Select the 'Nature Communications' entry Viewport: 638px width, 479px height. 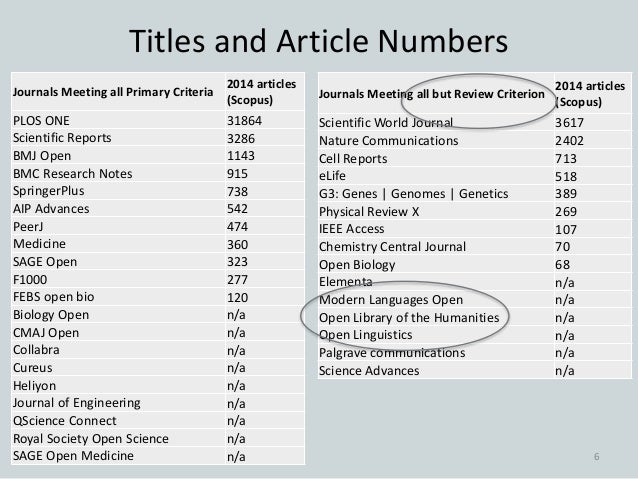click(x=389, y=141)
